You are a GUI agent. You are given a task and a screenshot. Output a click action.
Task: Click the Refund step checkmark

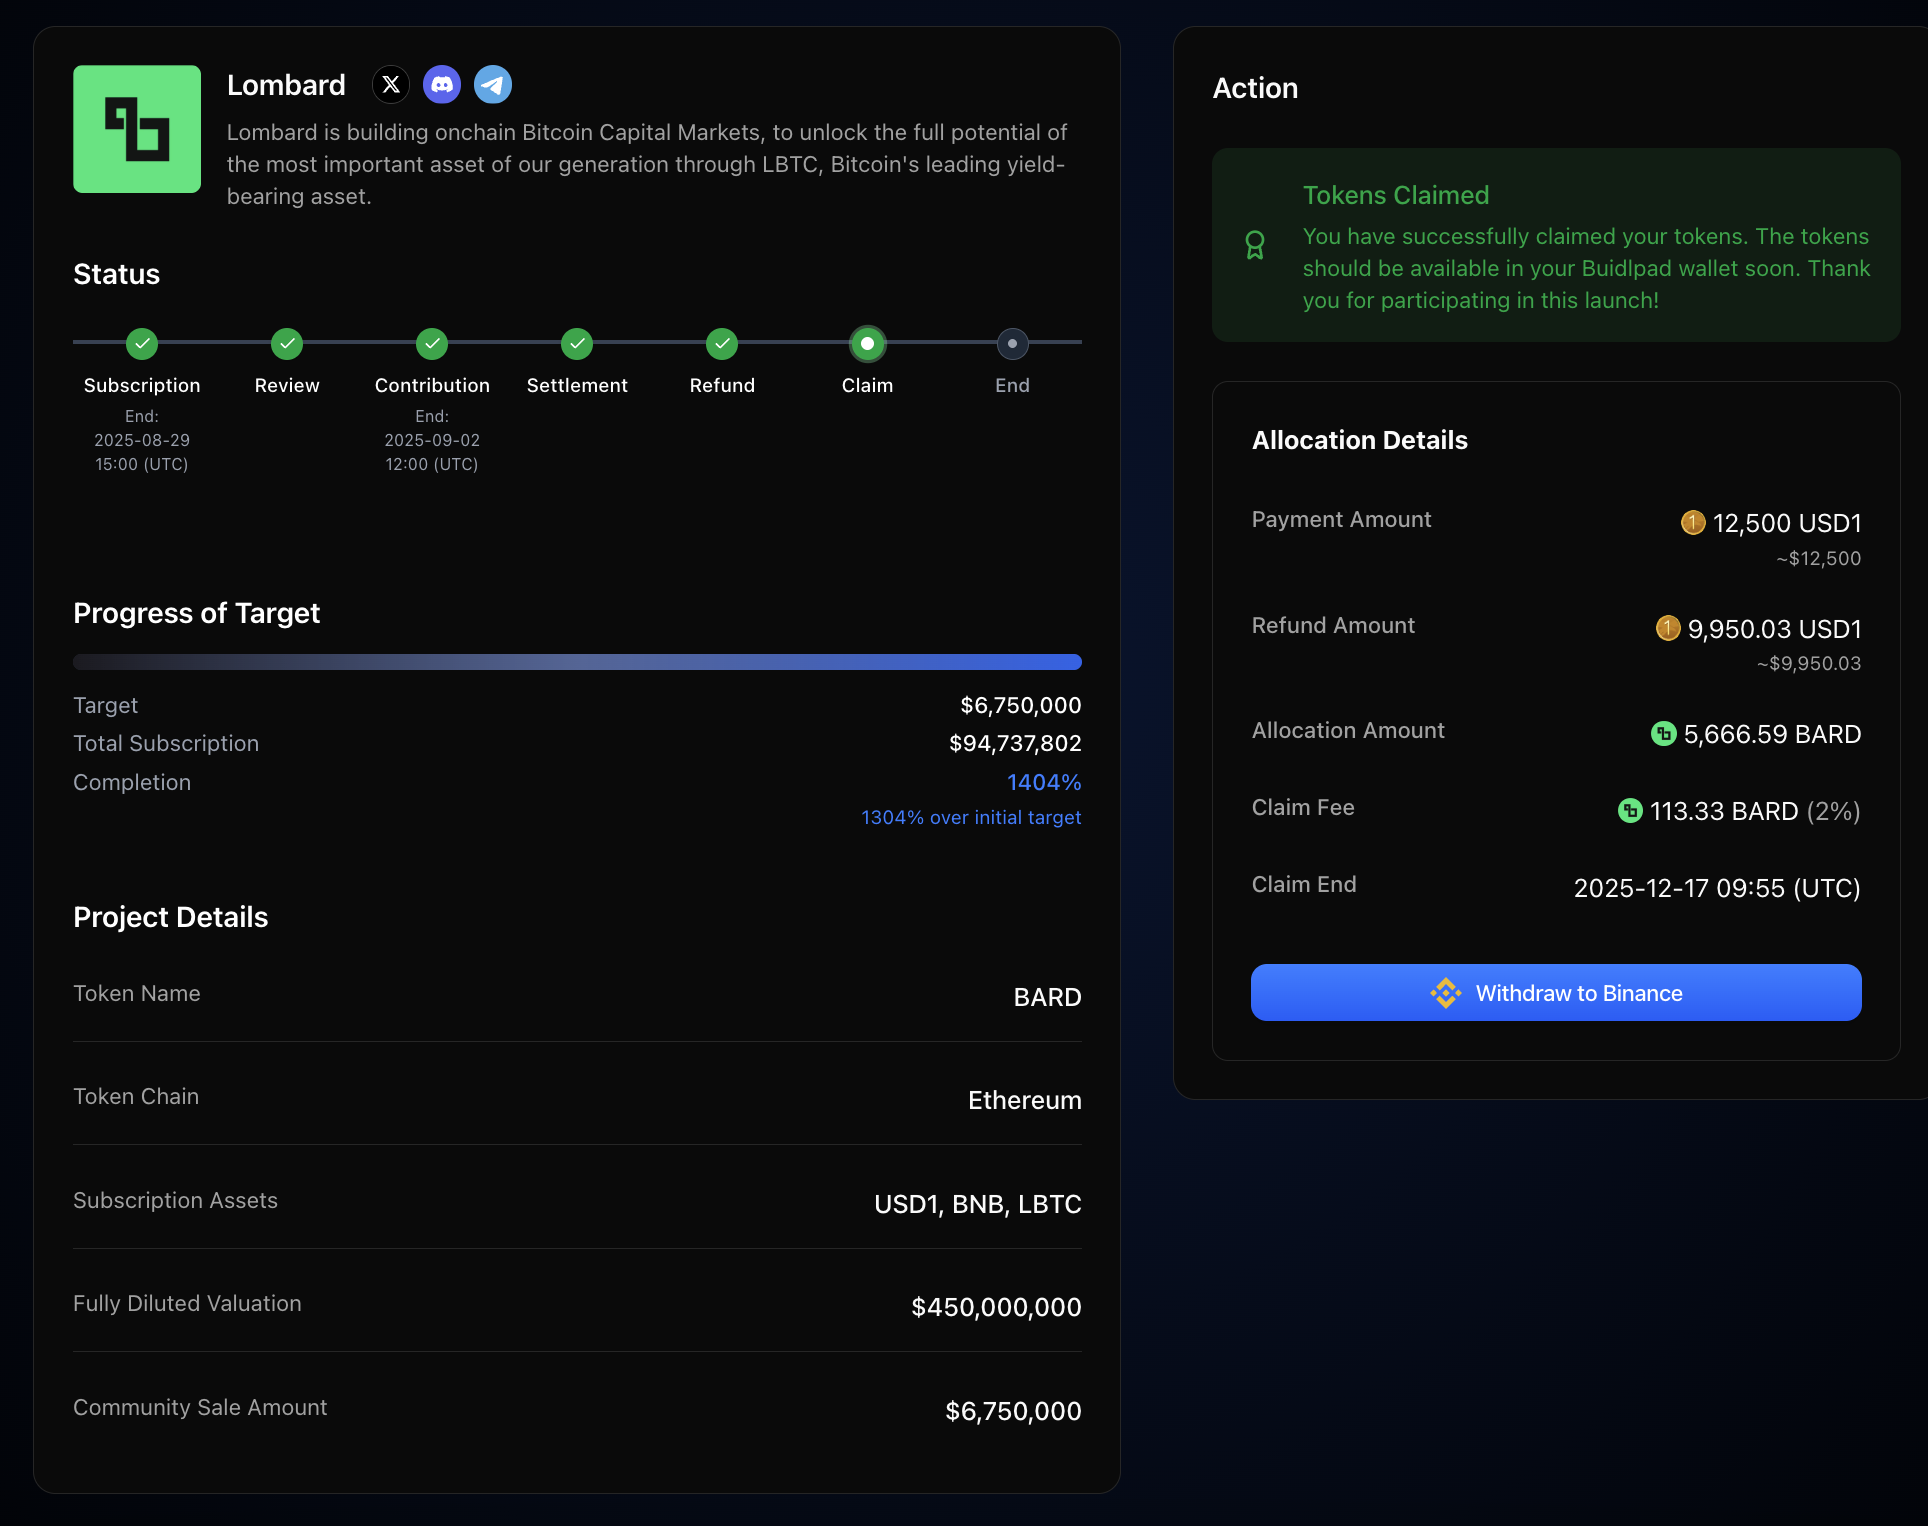click(722, 344)
